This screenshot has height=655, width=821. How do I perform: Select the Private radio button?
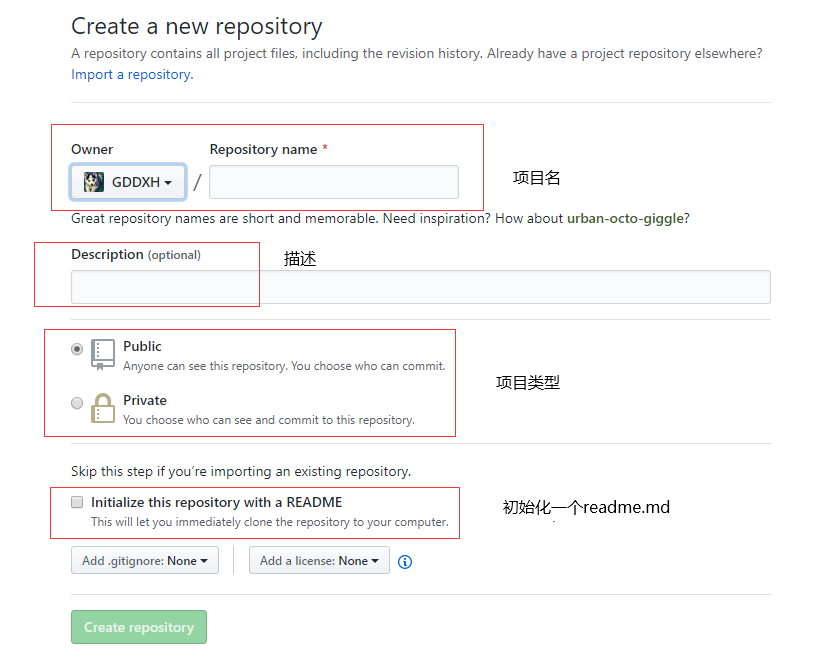[x=77, y=402]
